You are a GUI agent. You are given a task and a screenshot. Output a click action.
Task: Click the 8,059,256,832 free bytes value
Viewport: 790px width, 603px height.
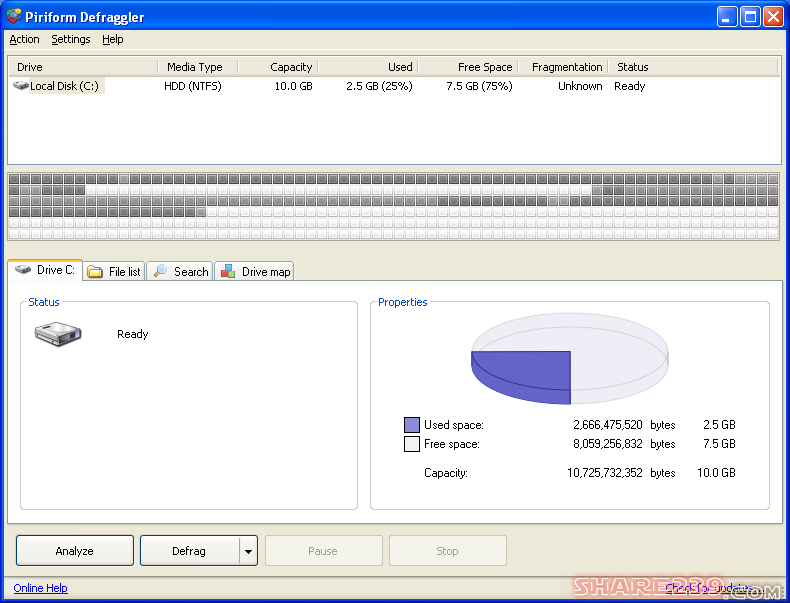(608, 444)
